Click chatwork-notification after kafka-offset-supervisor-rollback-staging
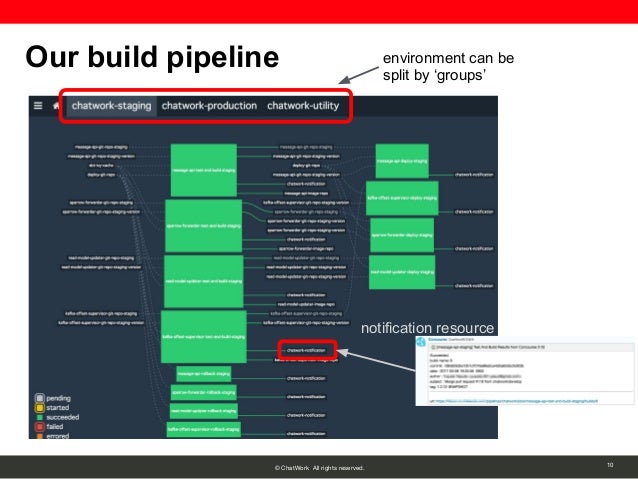 [306, 433]
